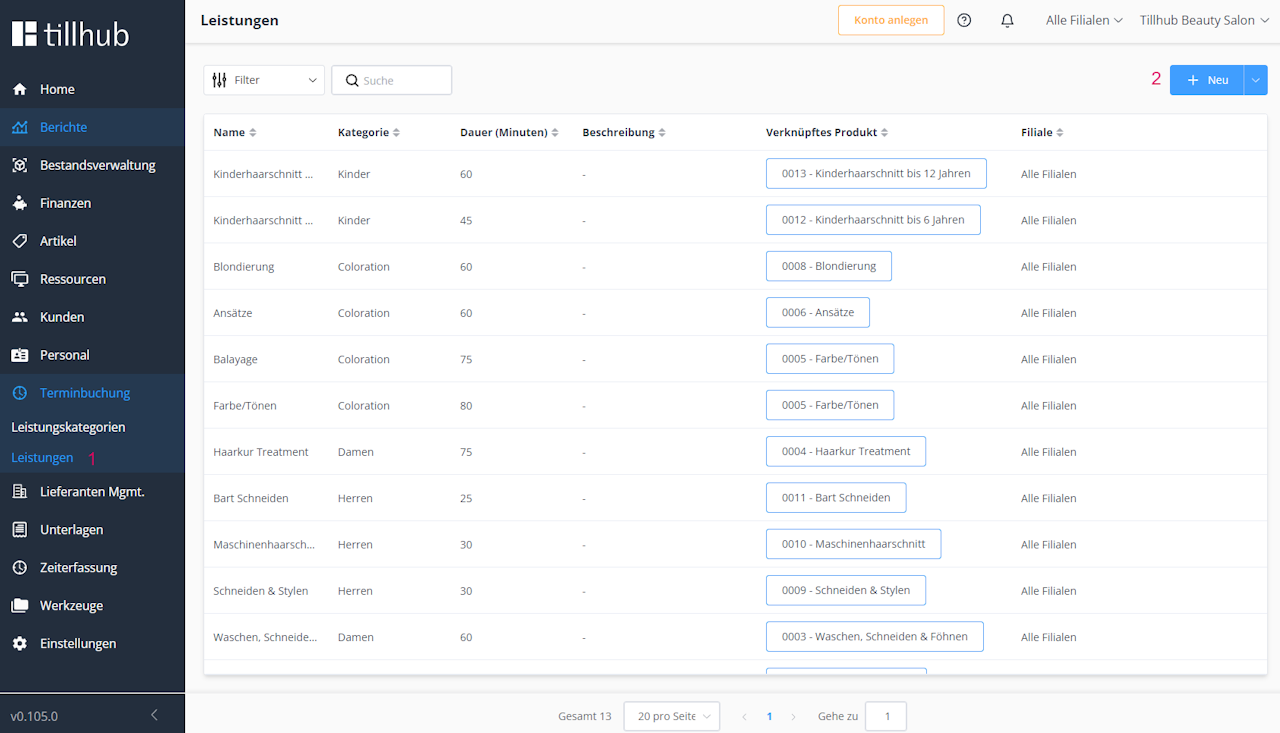
Task: Open the help question mark icon
Action: point(964,20)
